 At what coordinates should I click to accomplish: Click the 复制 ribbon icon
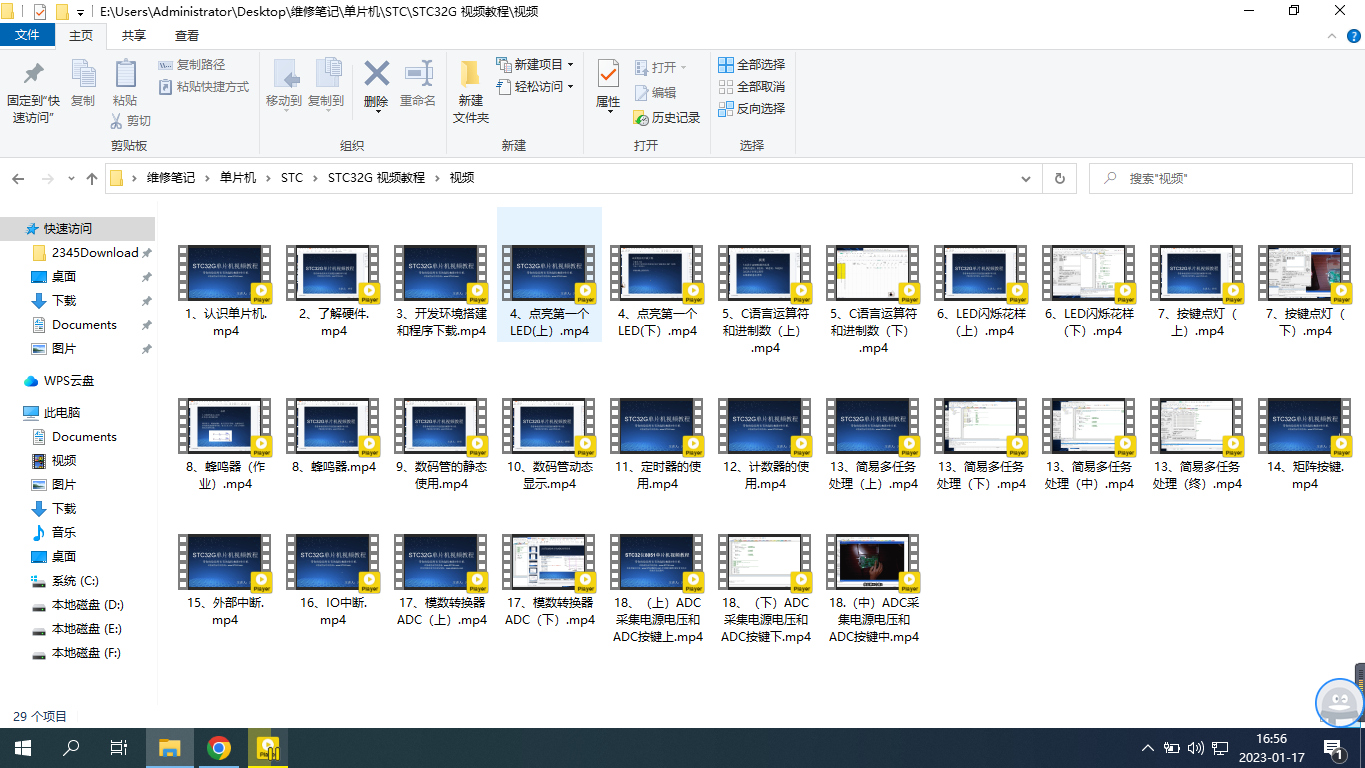pyautogui.click(x=83, y=74)
